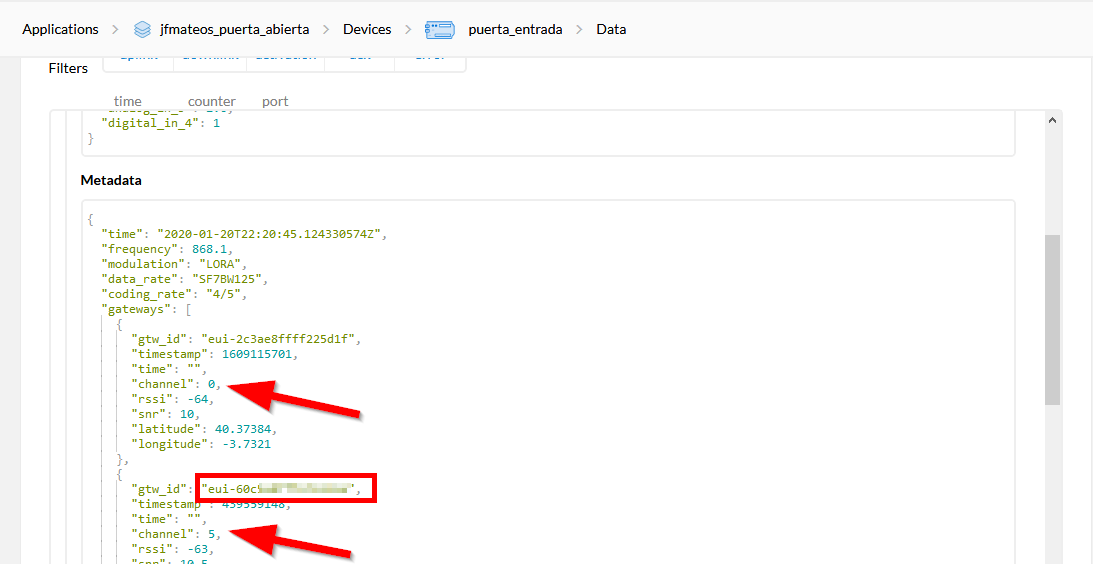Click the port column header
This screenshot has height=564, width=1093.
click(275, 101)
